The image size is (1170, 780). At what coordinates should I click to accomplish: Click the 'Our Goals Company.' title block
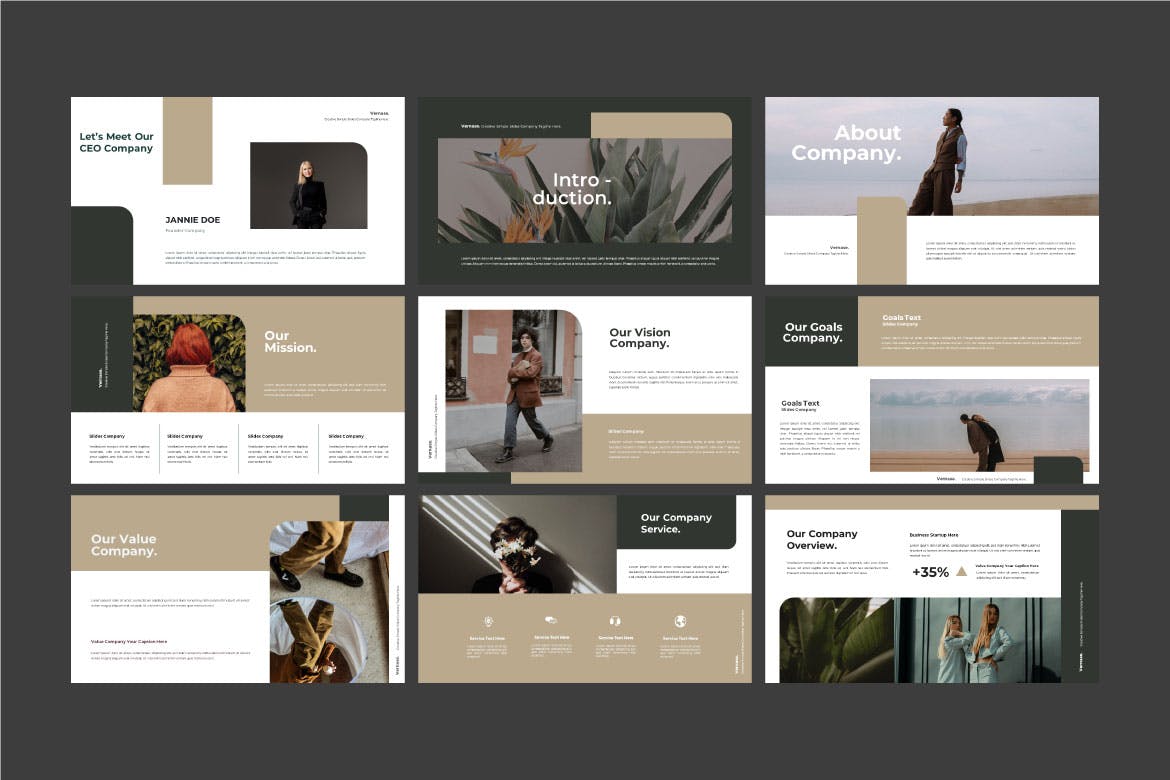click(x=812, y=333)
